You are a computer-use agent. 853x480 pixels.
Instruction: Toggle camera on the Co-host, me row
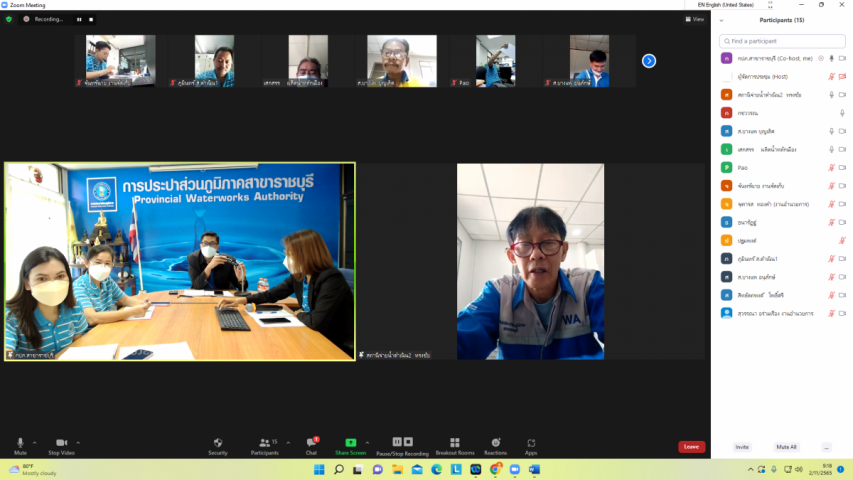point(842,58)
